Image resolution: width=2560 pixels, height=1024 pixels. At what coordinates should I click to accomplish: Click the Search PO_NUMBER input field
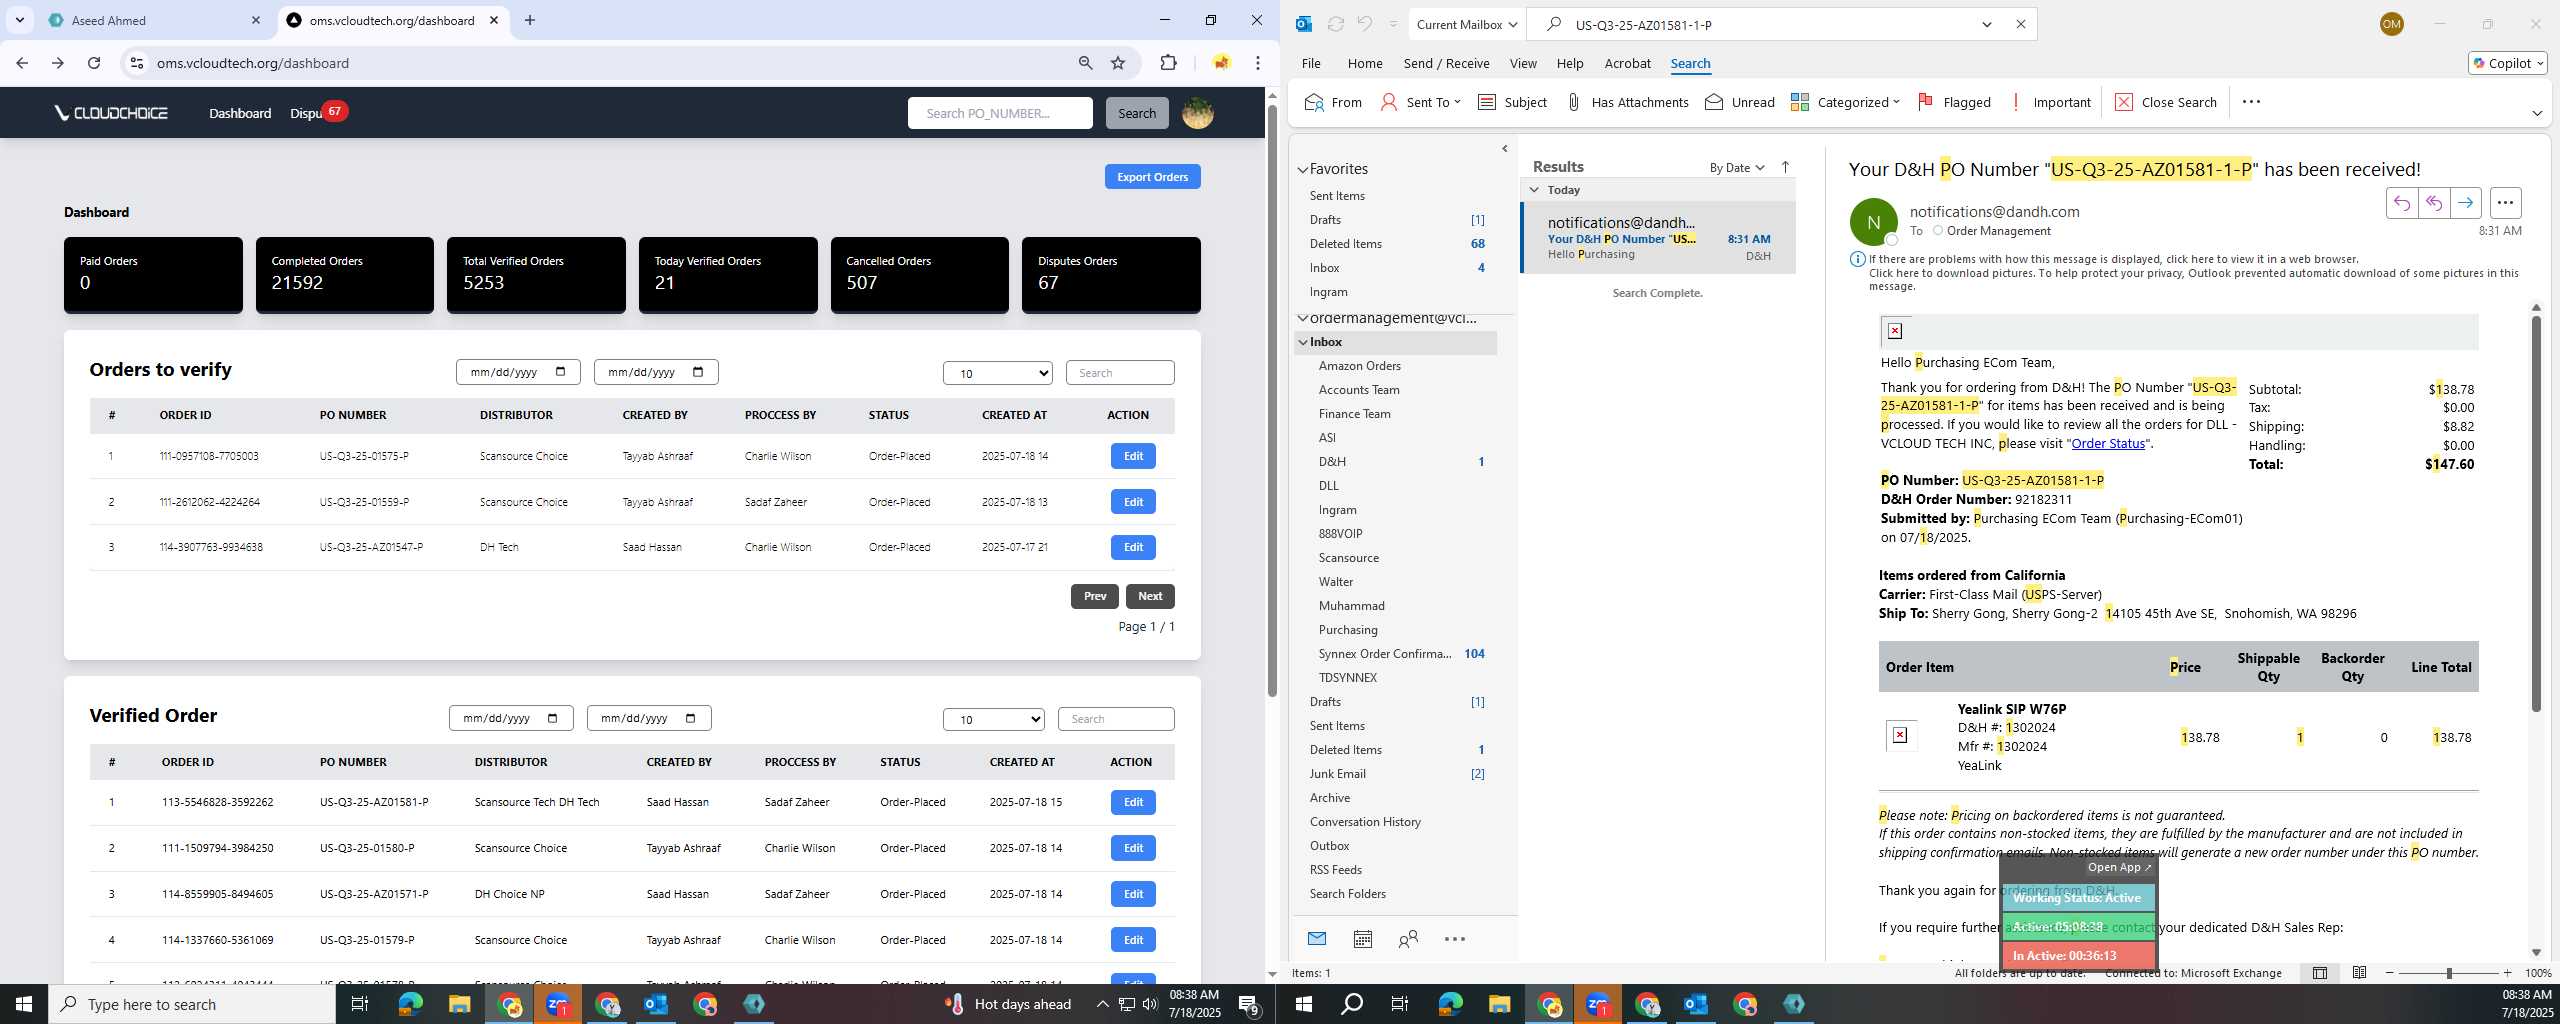(x=1000, y=113)
